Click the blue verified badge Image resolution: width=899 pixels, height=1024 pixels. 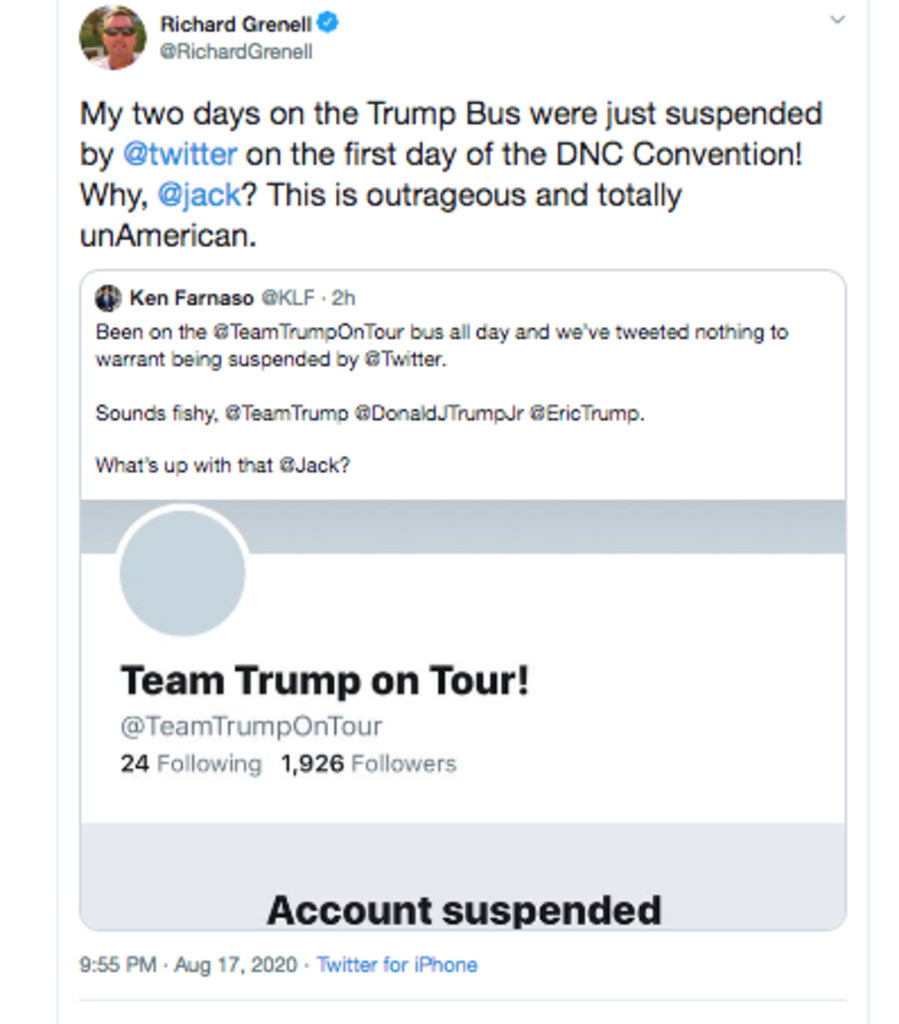pos(327,23)
